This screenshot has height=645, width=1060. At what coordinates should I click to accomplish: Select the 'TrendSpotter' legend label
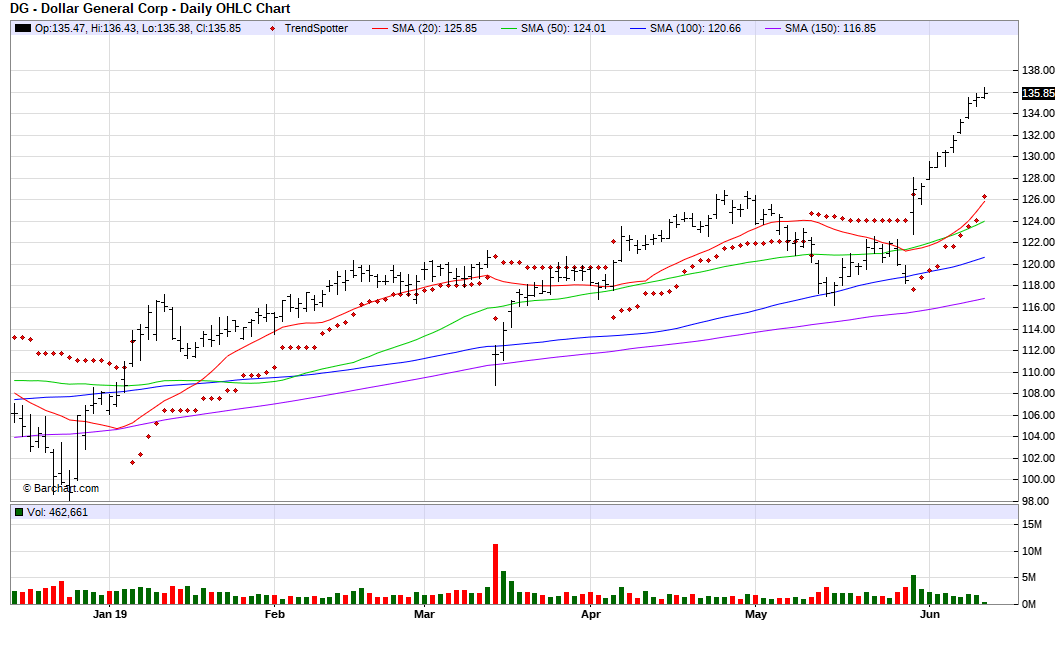pyautogui.click(x=316, y=28)
